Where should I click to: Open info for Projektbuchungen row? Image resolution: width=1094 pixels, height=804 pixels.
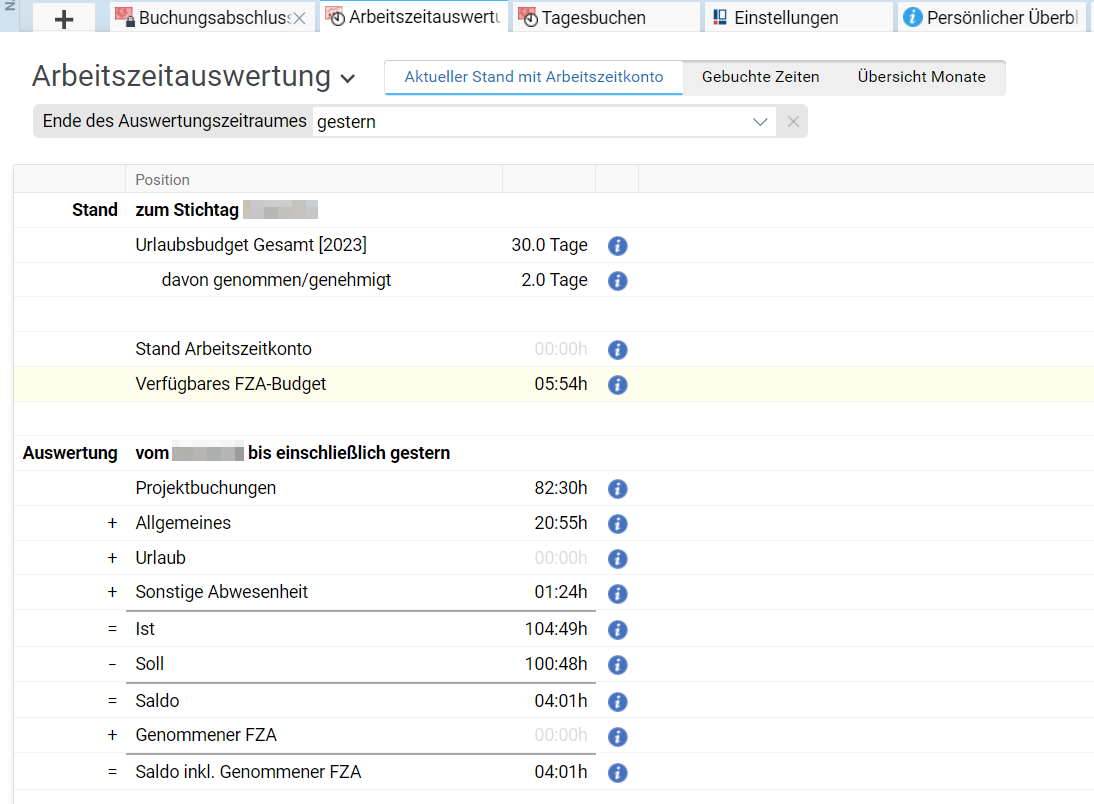point(617,489)
